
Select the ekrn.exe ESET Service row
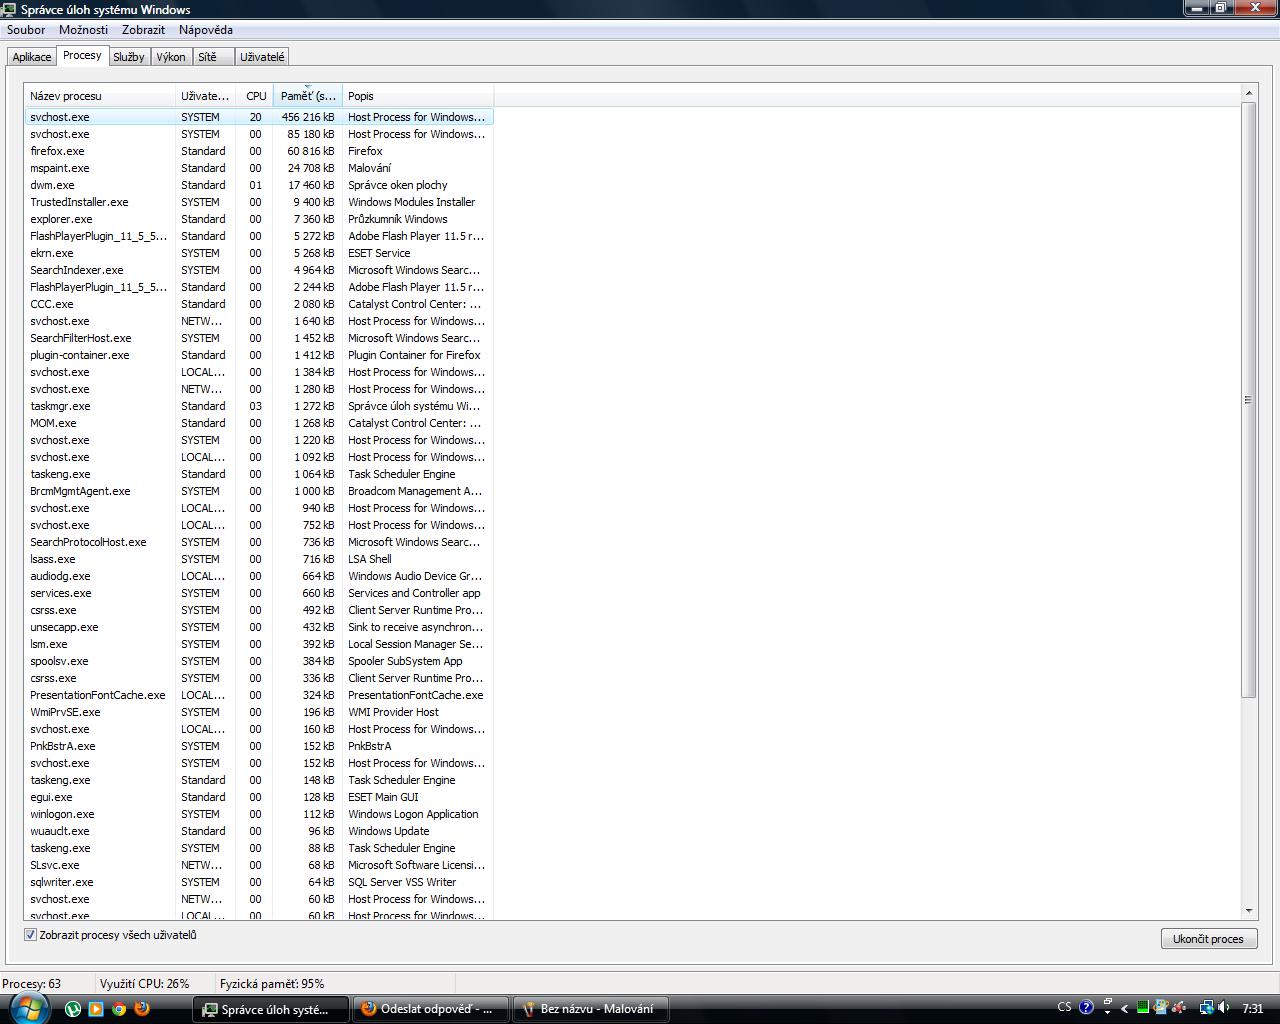pos(259,253)
